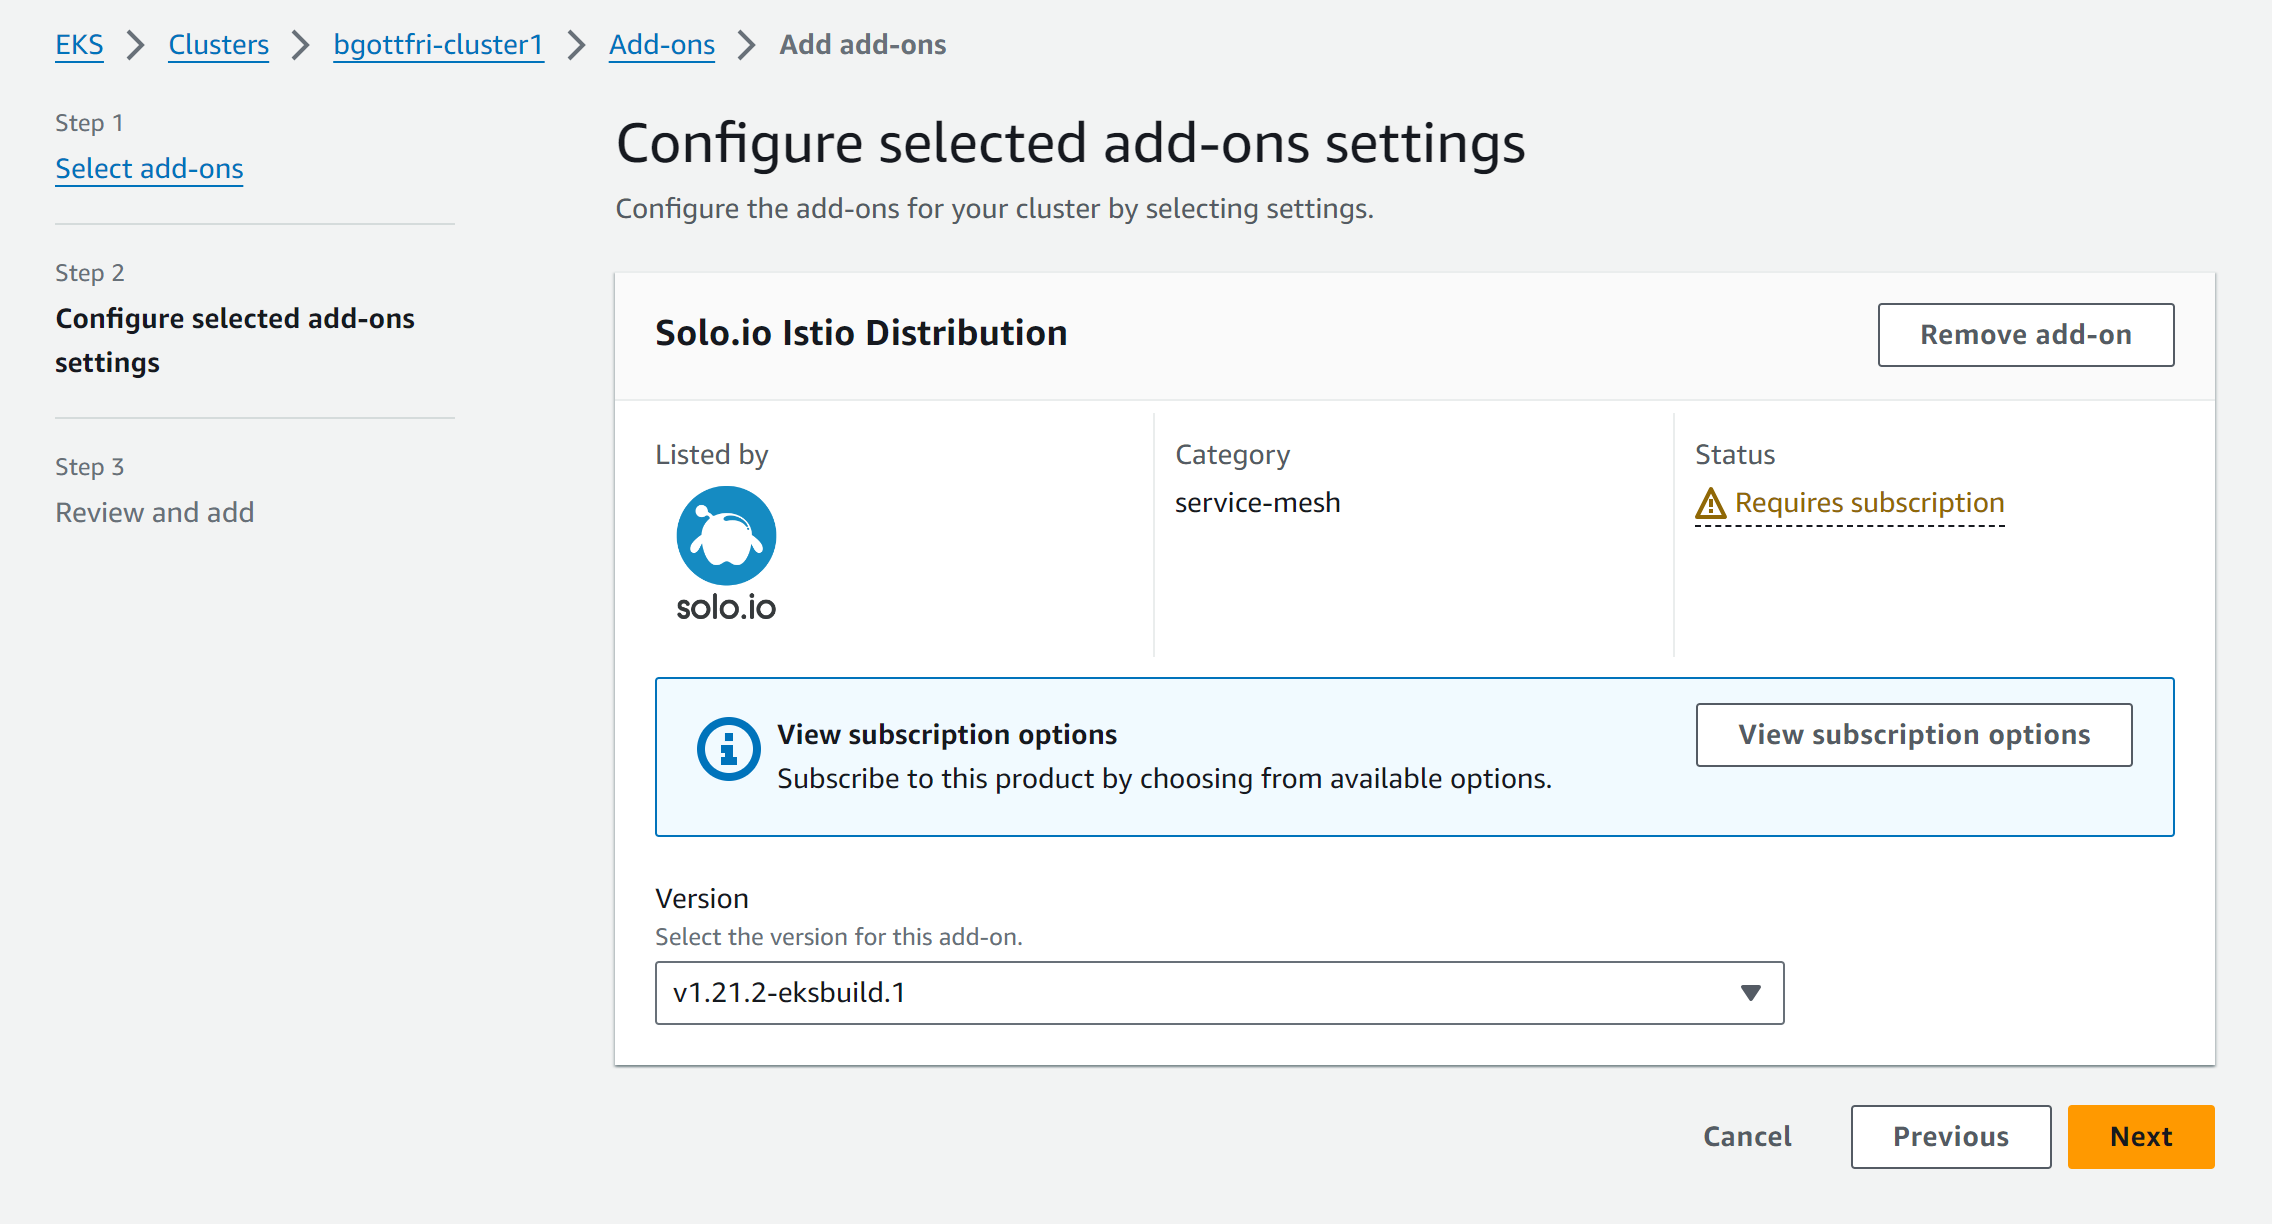The width and height of the screenshot is (2272, 1224).
Task: Cancel the add-on wizard
Action: coord(1747,1137)
